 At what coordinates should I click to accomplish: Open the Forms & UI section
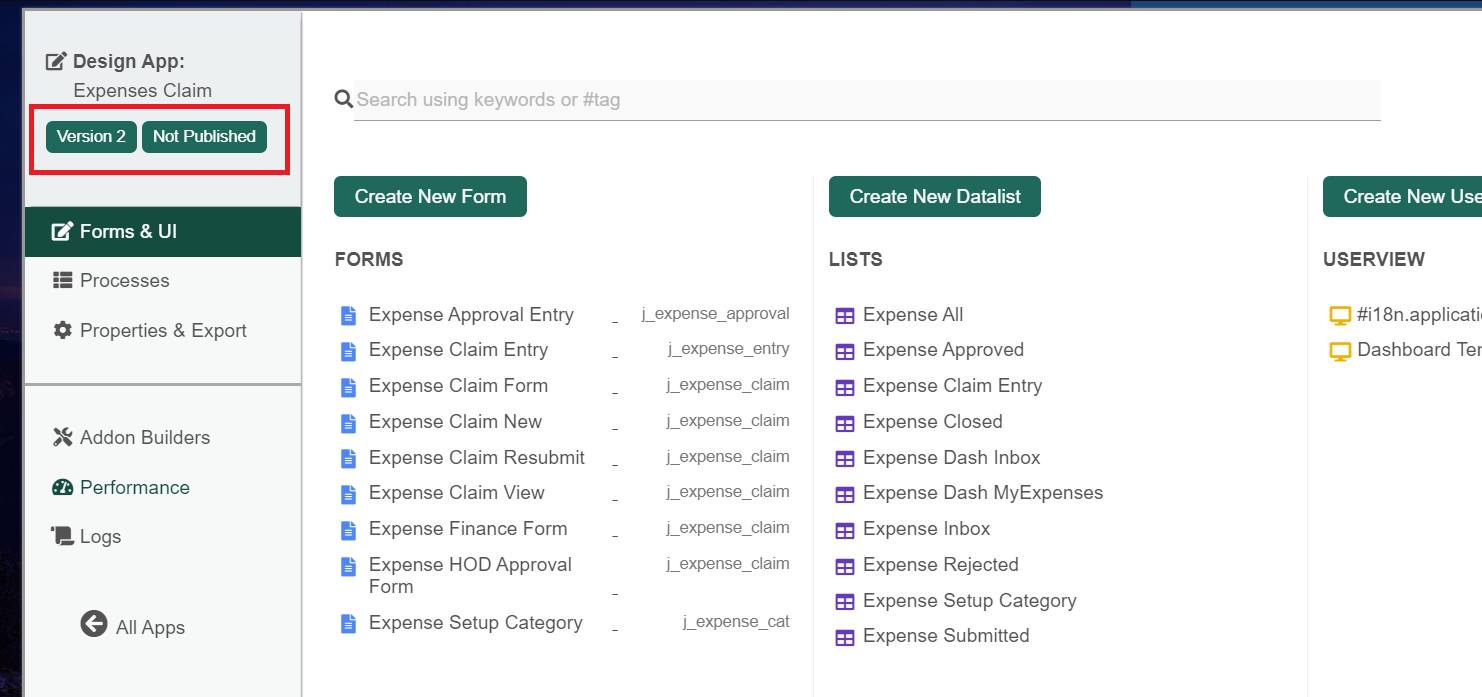(128, 232)
